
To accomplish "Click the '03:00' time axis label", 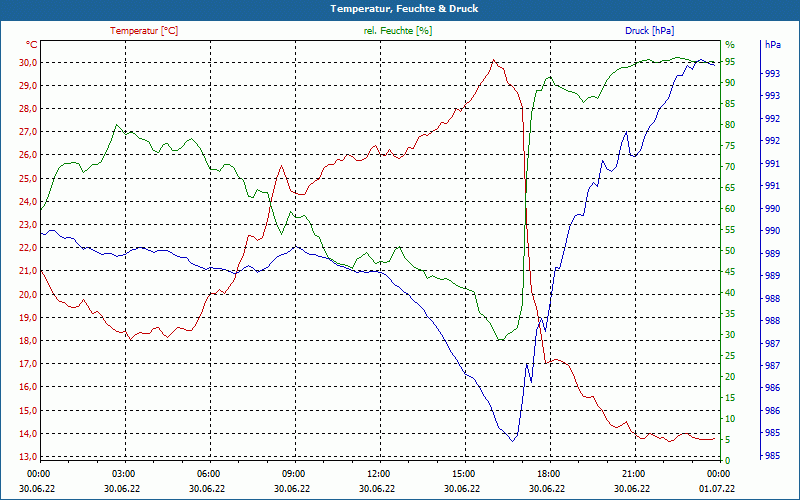I will (x=122, y=473).
